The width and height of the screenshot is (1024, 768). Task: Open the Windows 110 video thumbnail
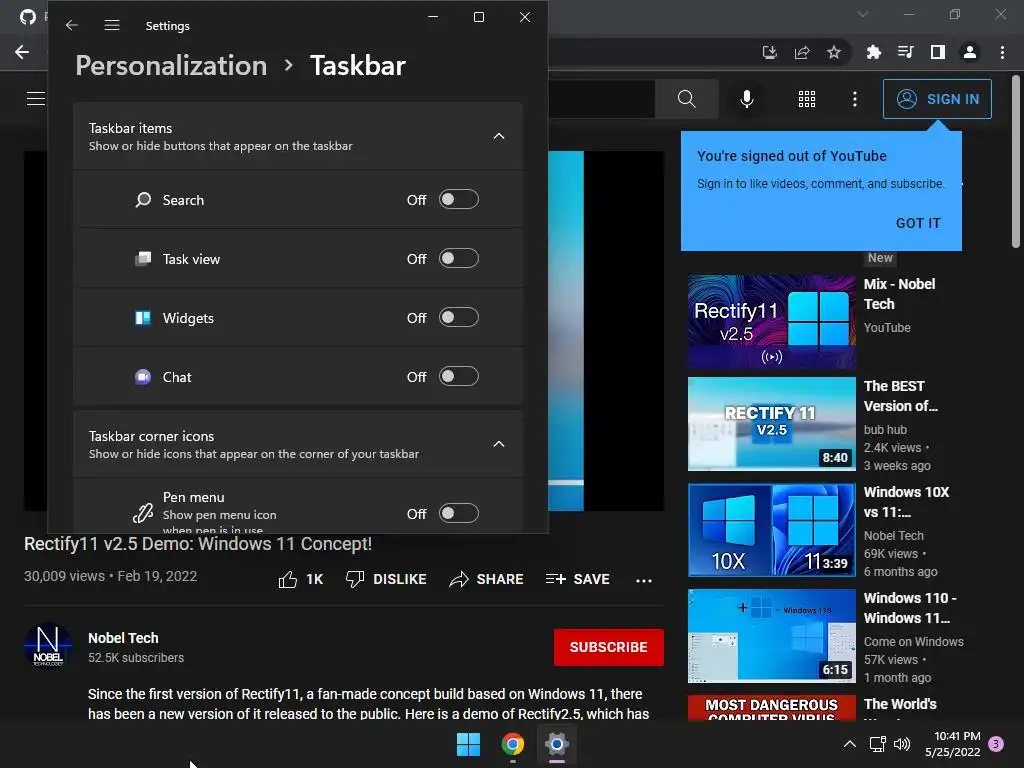pos(771,636)
